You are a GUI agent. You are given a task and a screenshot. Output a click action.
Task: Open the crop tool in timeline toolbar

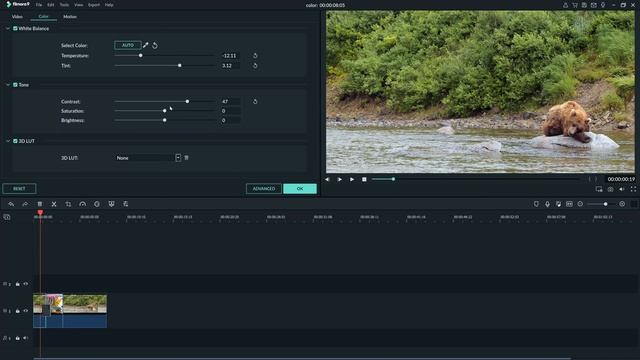pos(68,204)
